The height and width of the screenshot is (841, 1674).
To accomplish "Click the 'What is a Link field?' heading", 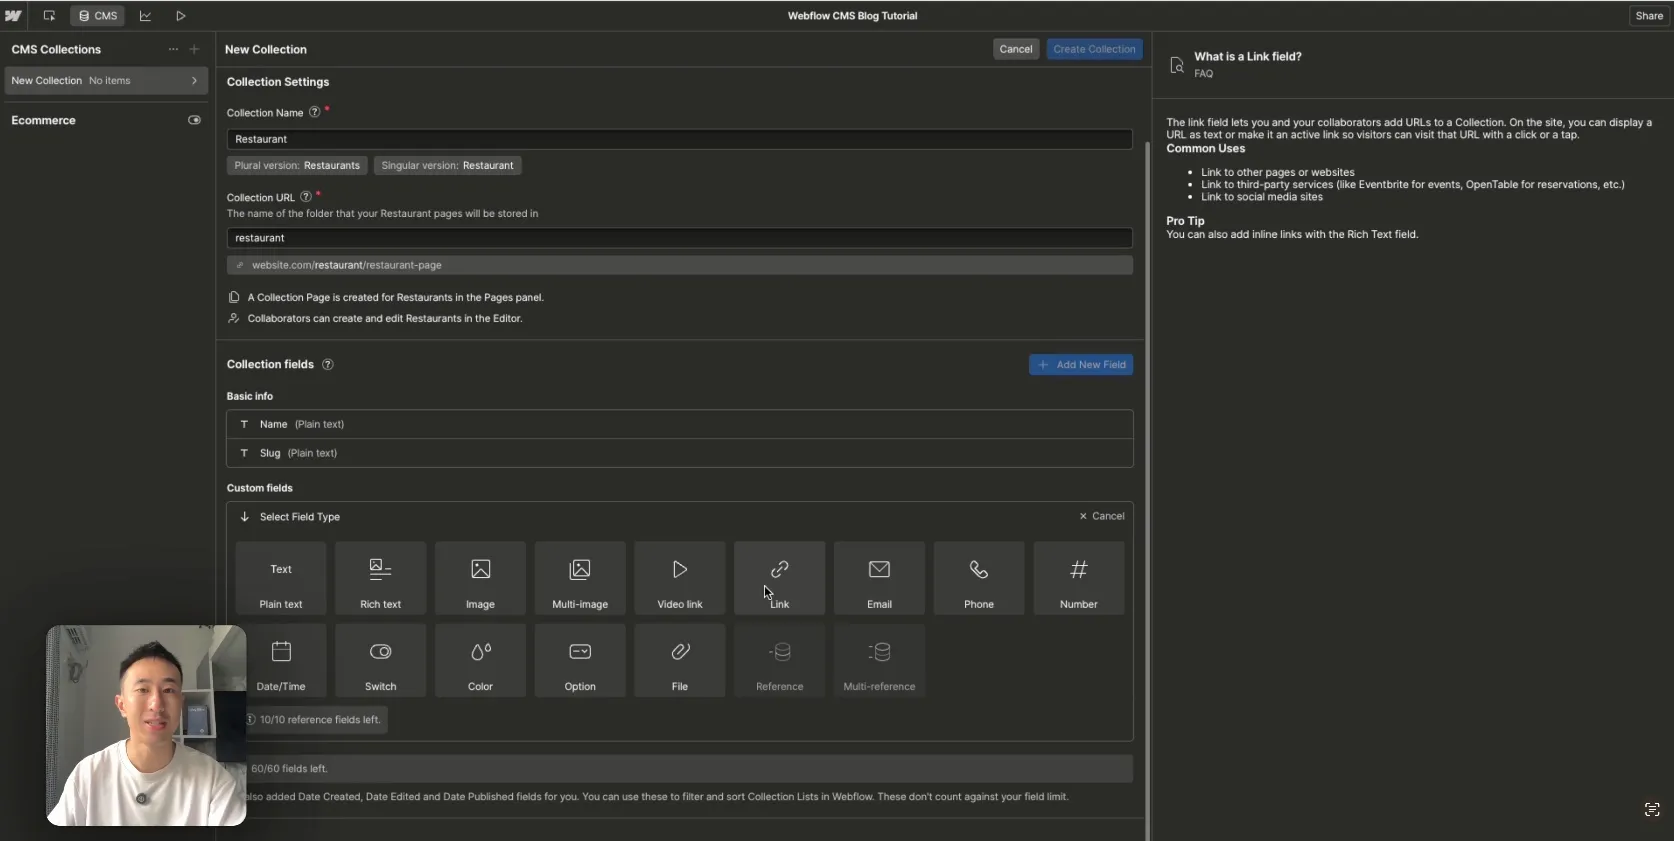I will pos(1248,57).
